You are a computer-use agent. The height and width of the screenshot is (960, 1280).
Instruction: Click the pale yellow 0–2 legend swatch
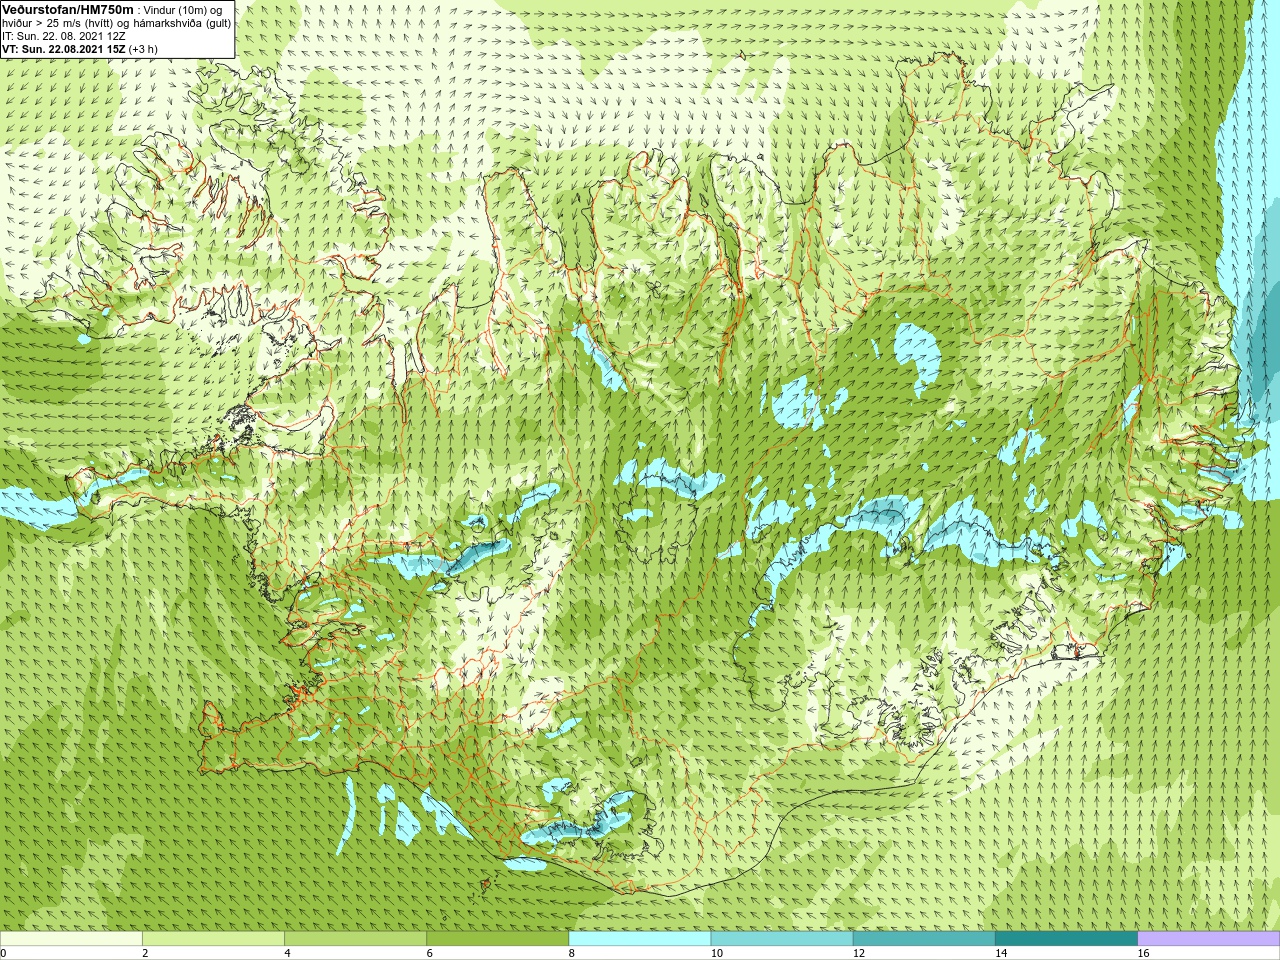coord(71,938)
